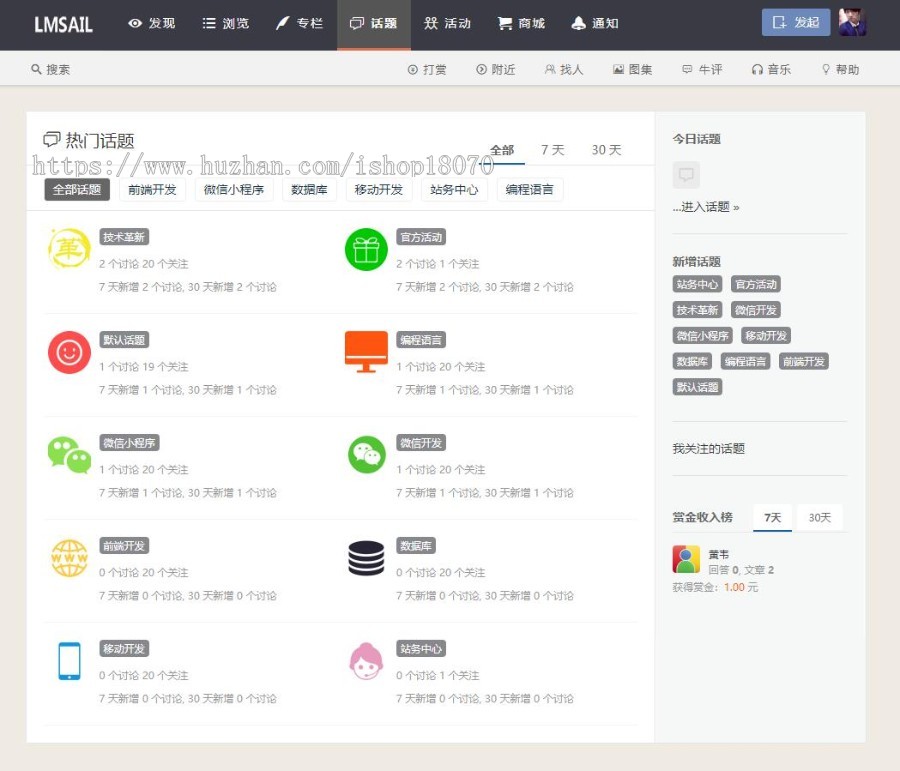Viewport: 900px width, 771px height.
Task: Click the 数据库 database stack icon
Action: coord(366,558)
